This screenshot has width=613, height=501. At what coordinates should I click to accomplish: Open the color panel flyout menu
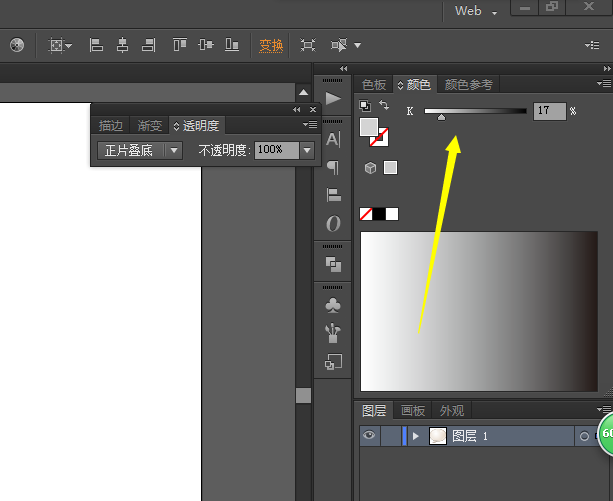coord(604,83)
